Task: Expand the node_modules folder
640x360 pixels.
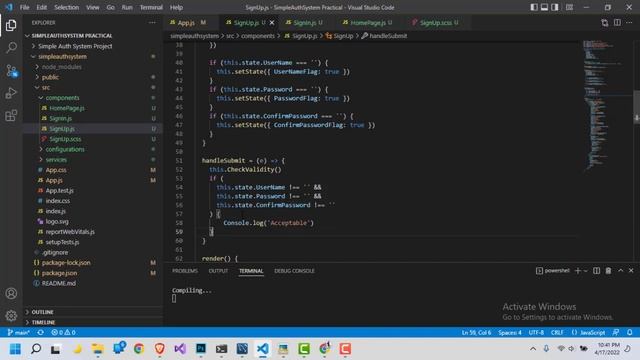Action: coord(38,67)
